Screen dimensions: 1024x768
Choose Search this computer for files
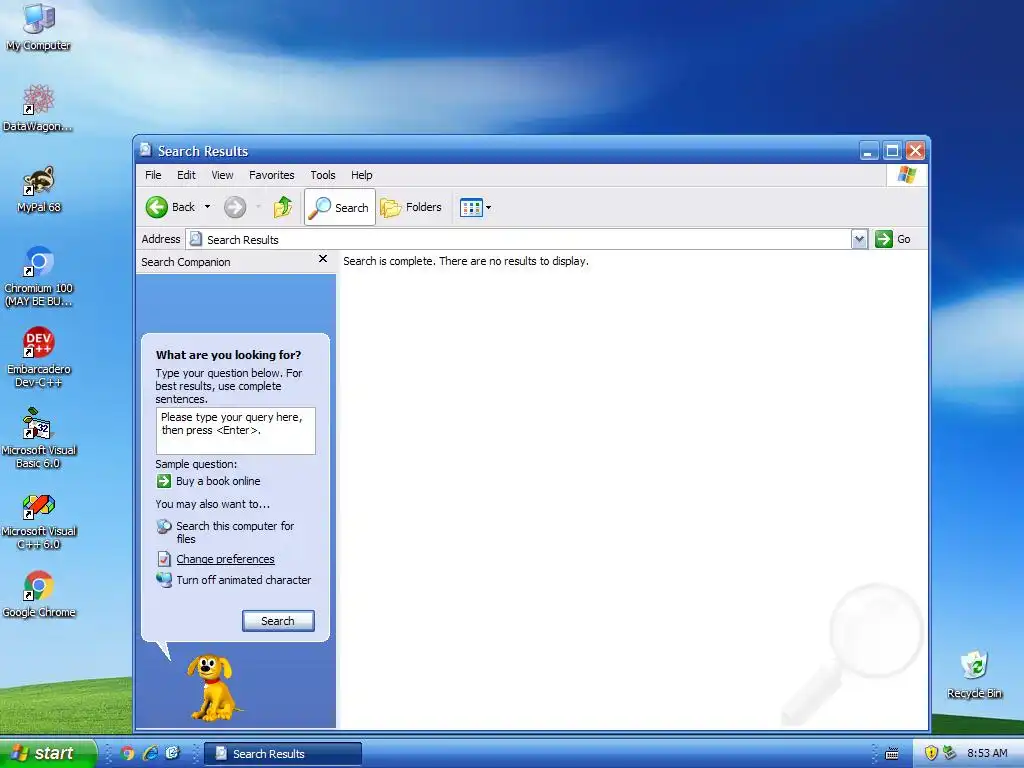[x=235, y=532]
